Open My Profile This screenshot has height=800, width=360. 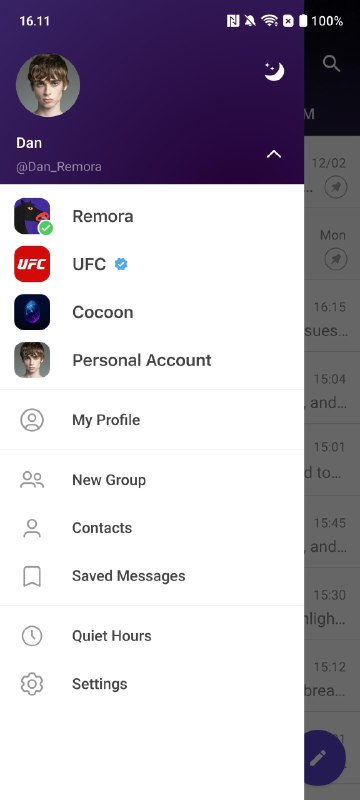152,420
